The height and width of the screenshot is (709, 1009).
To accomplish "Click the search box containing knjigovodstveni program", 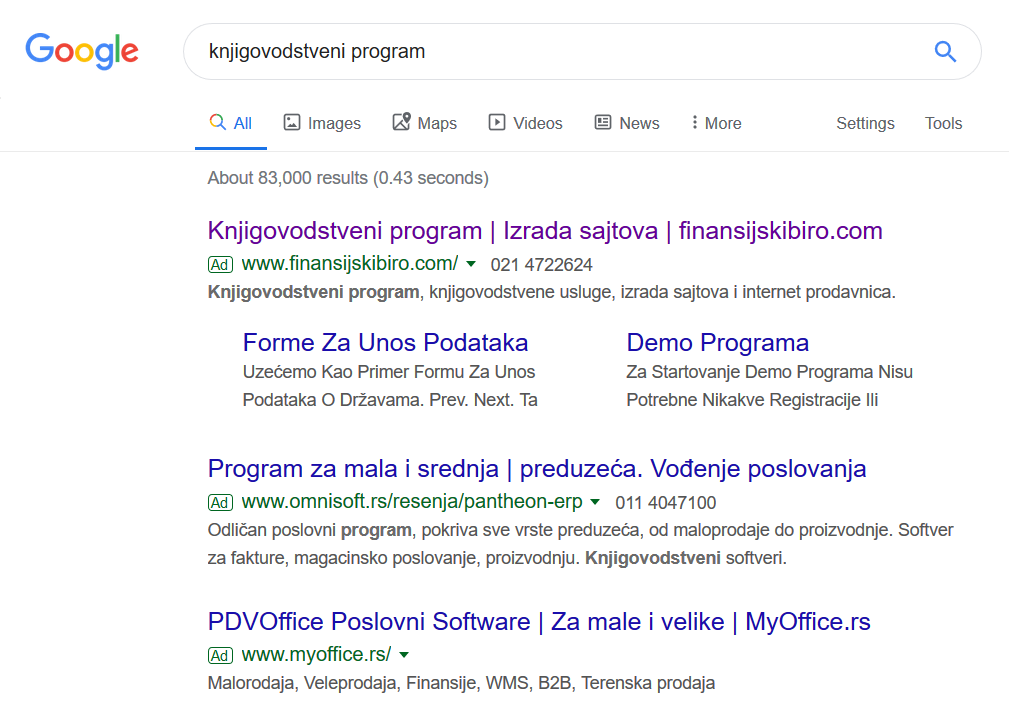I will tap(582, 51).
